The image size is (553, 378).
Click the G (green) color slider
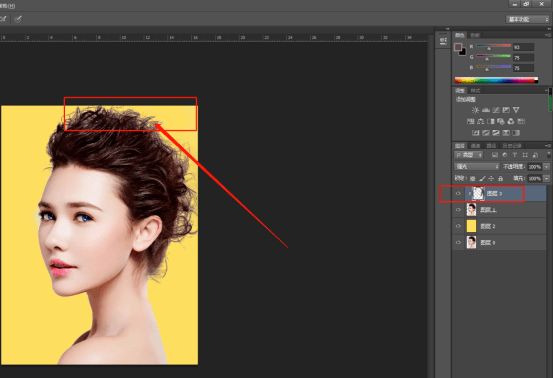pos(493,56)
